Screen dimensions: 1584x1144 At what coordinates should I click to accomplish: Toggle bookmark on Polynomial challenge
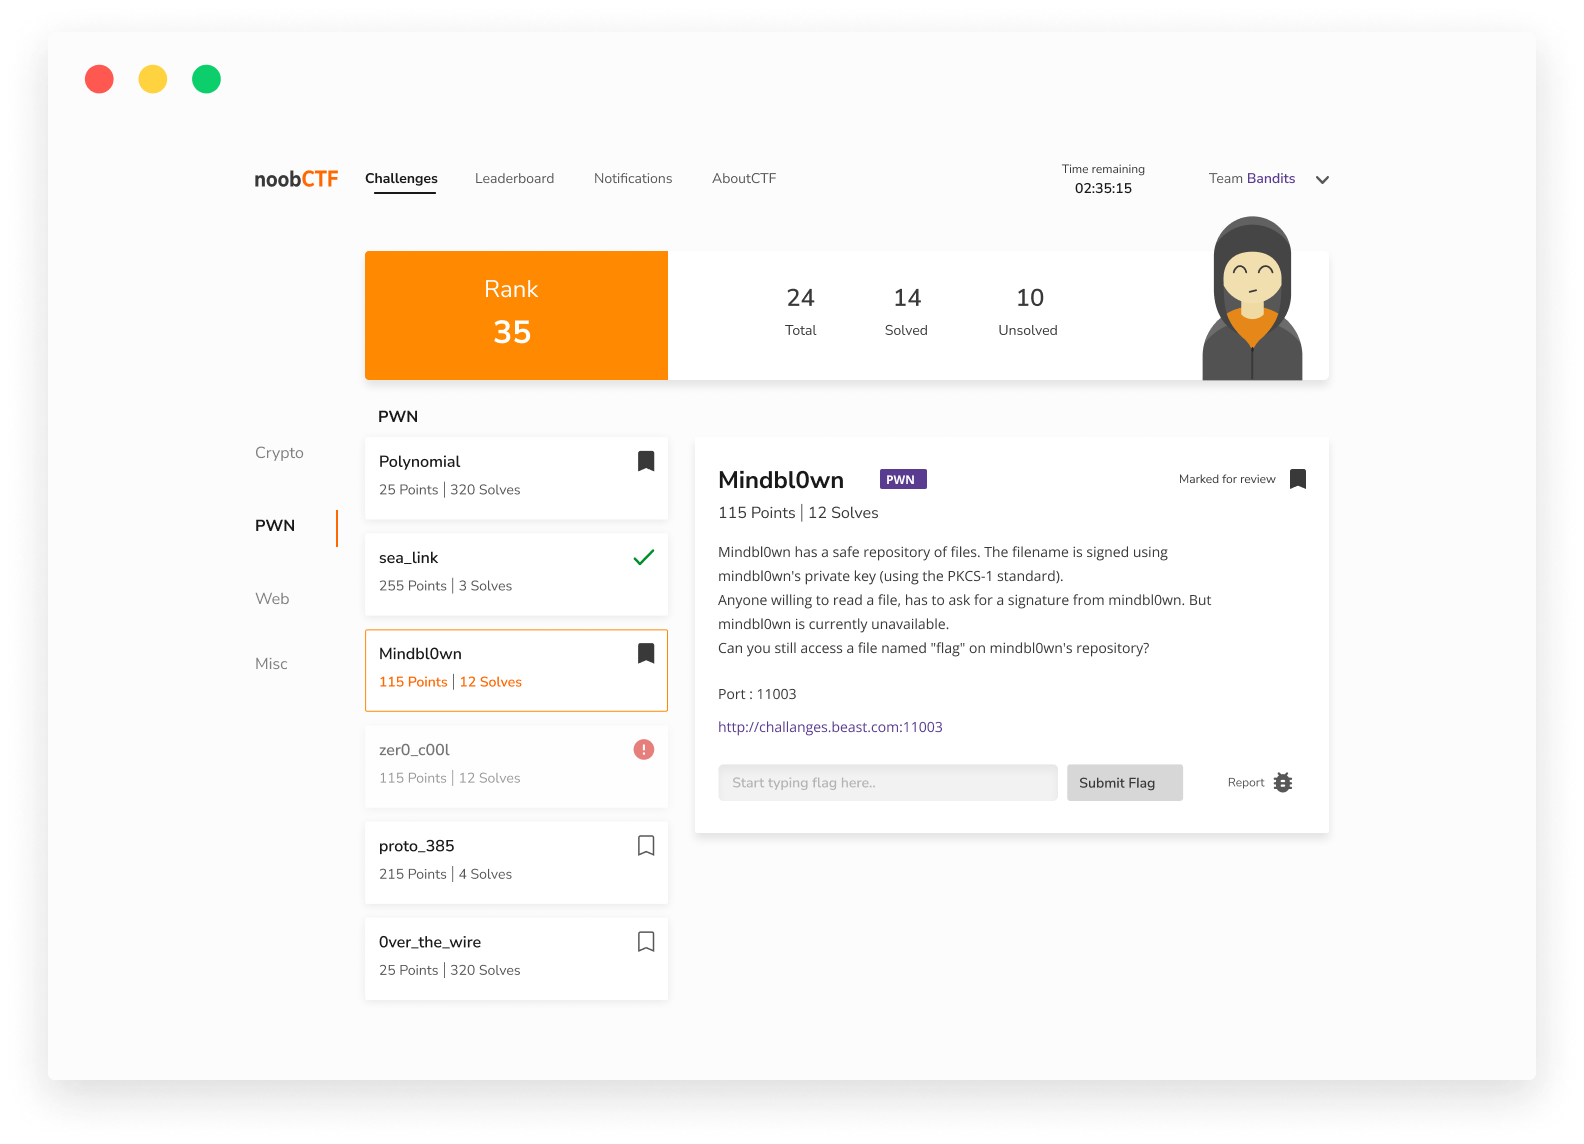click(x=646, y=461)
